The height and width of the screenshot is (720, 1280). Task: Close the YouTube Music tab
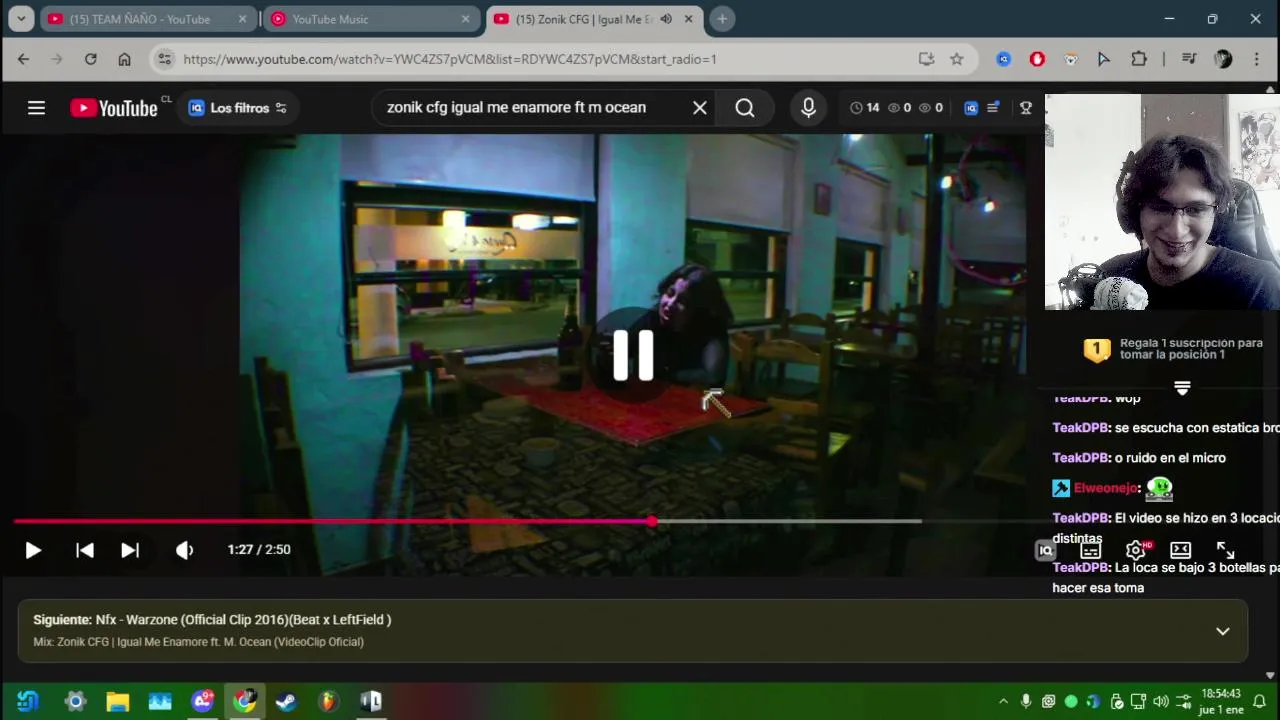pos(465,19)
